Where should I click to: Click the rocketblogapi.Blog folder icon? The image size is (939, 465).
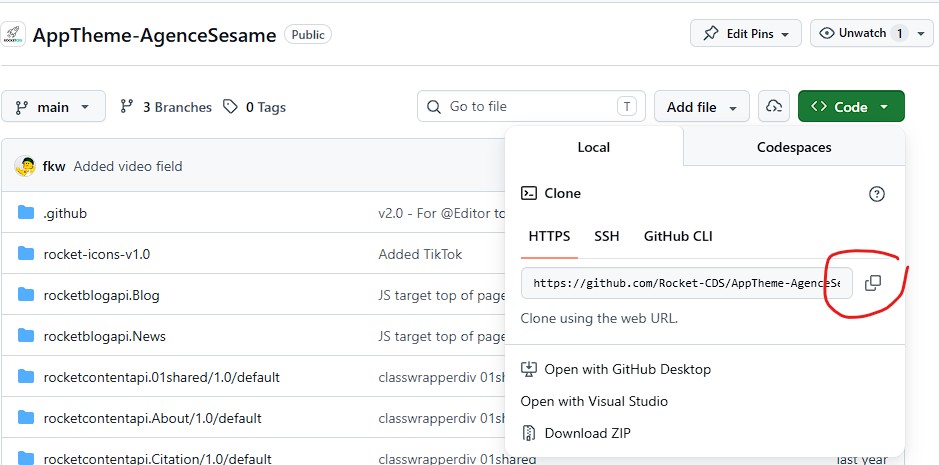click(26, 294)
